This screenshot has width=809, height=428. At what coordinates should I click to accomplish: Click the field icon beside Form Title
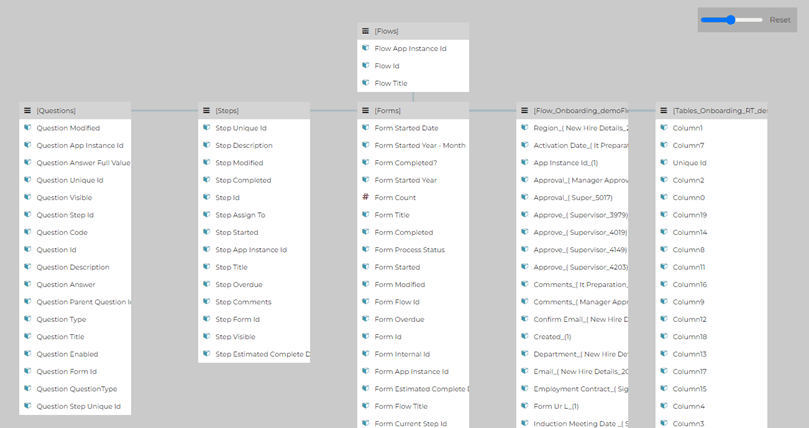pyautogui.click(x=365, y=215)
